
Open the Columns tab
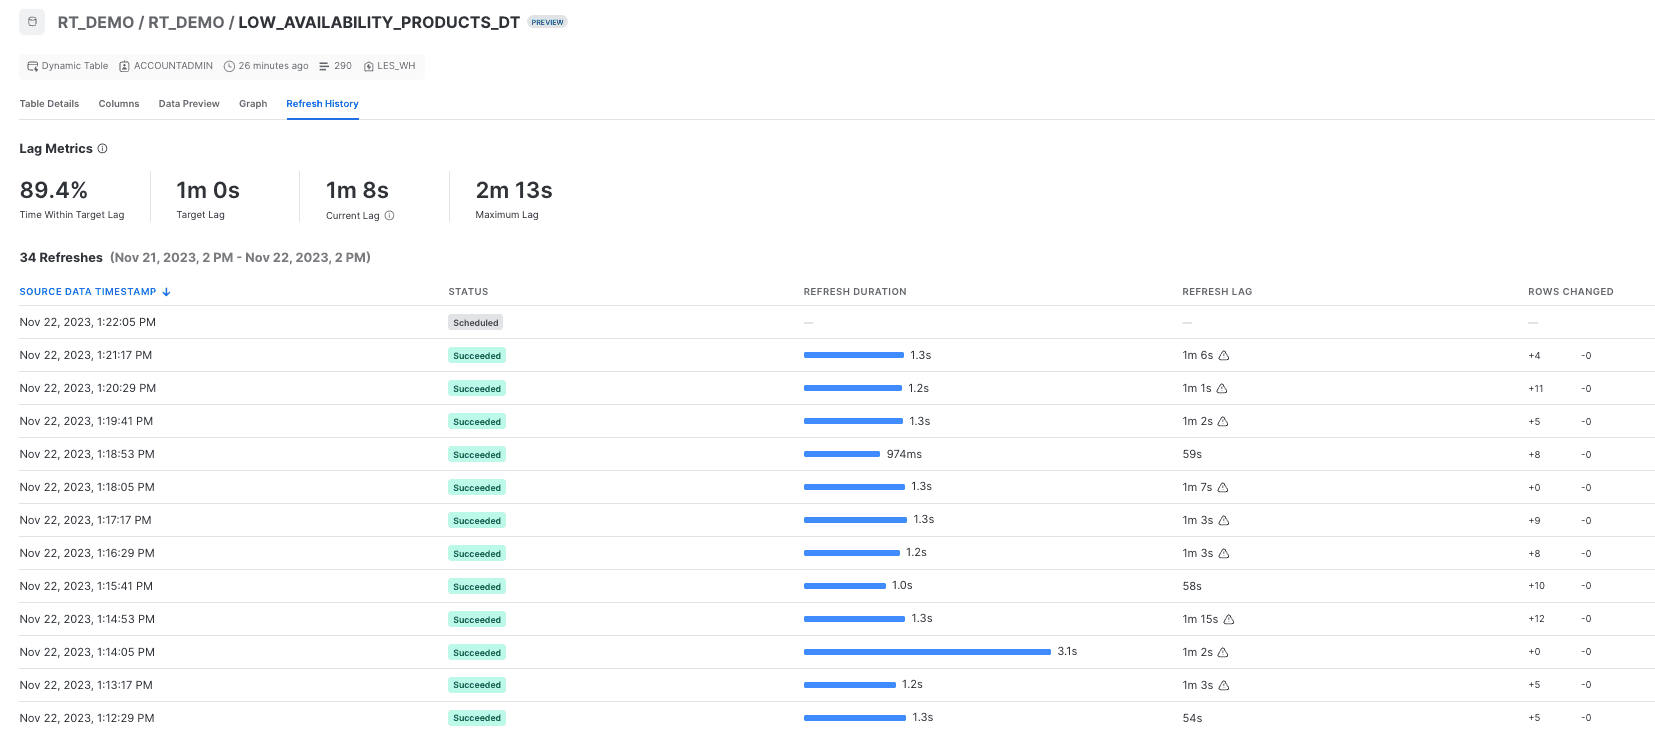click(119, 104)
